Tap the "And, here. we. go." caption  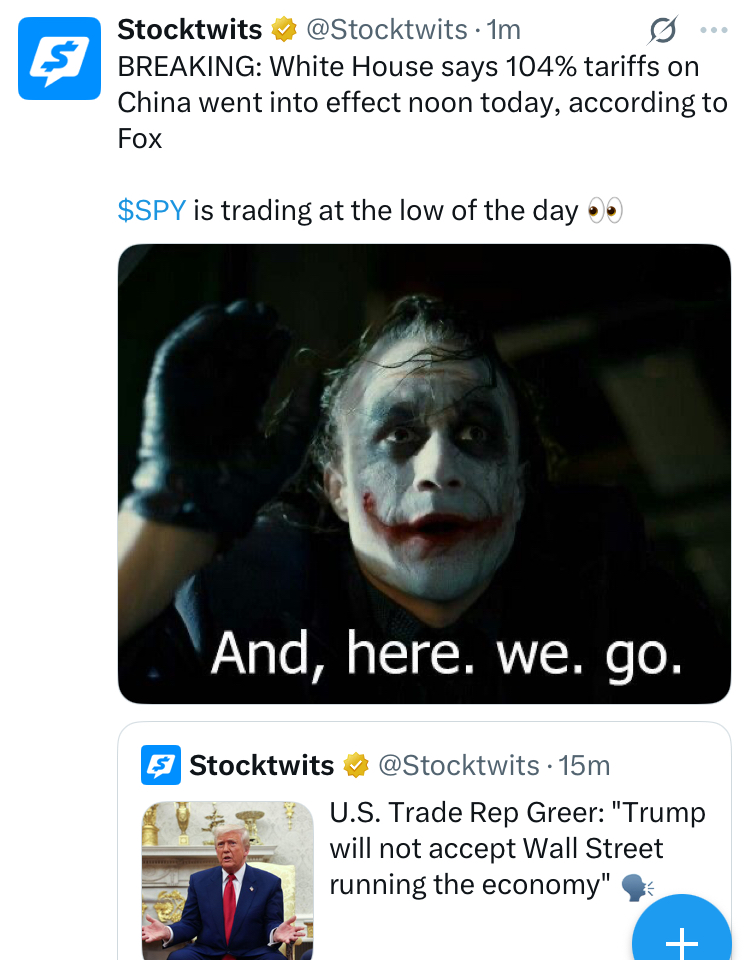click(x=446, y=656)
